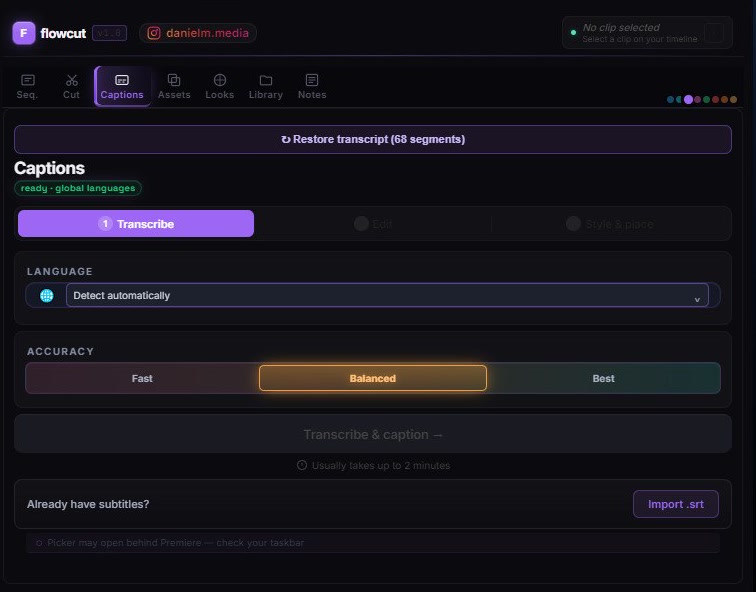
Task: Select step 1 Transcribe
Action: coord(136,224)
